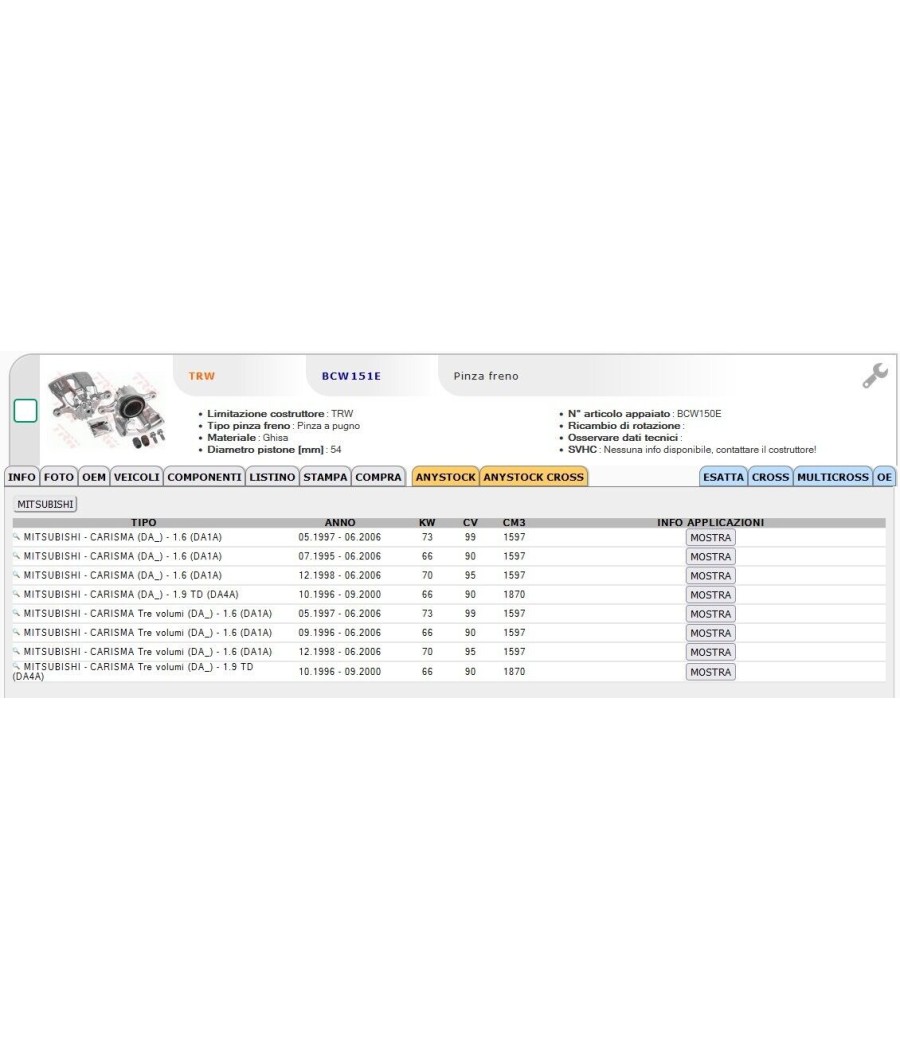Click 'Pinza a pugno' brake caliper type value
900x1050 pixels.
(x=329, y=426)
